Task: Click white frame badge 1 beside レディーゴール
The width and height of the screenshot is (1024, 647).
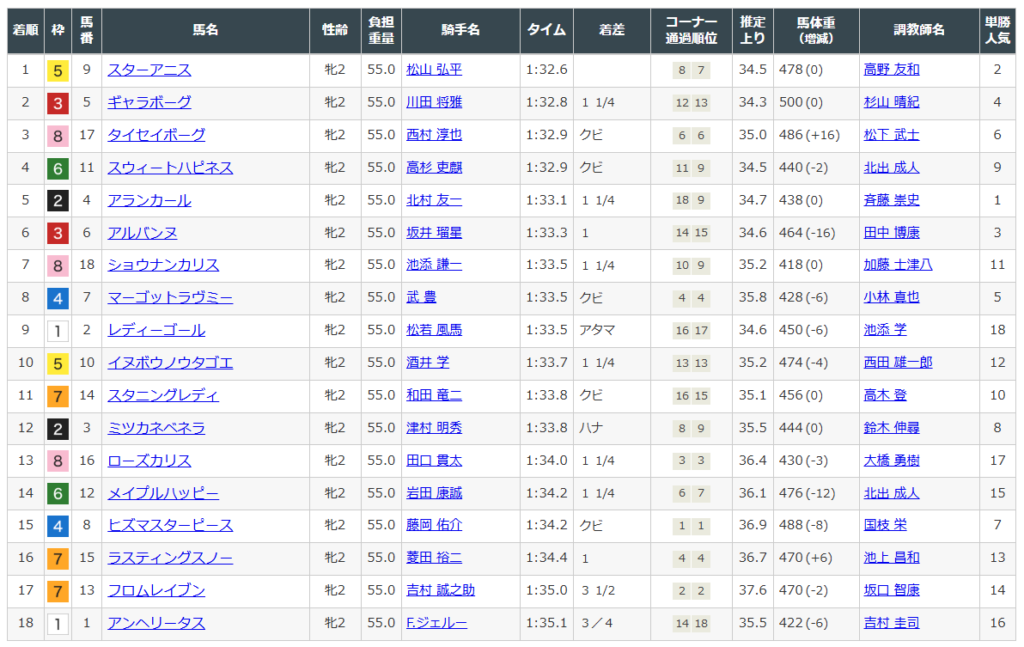Action: pyautogui.click(x=58, y=331)
